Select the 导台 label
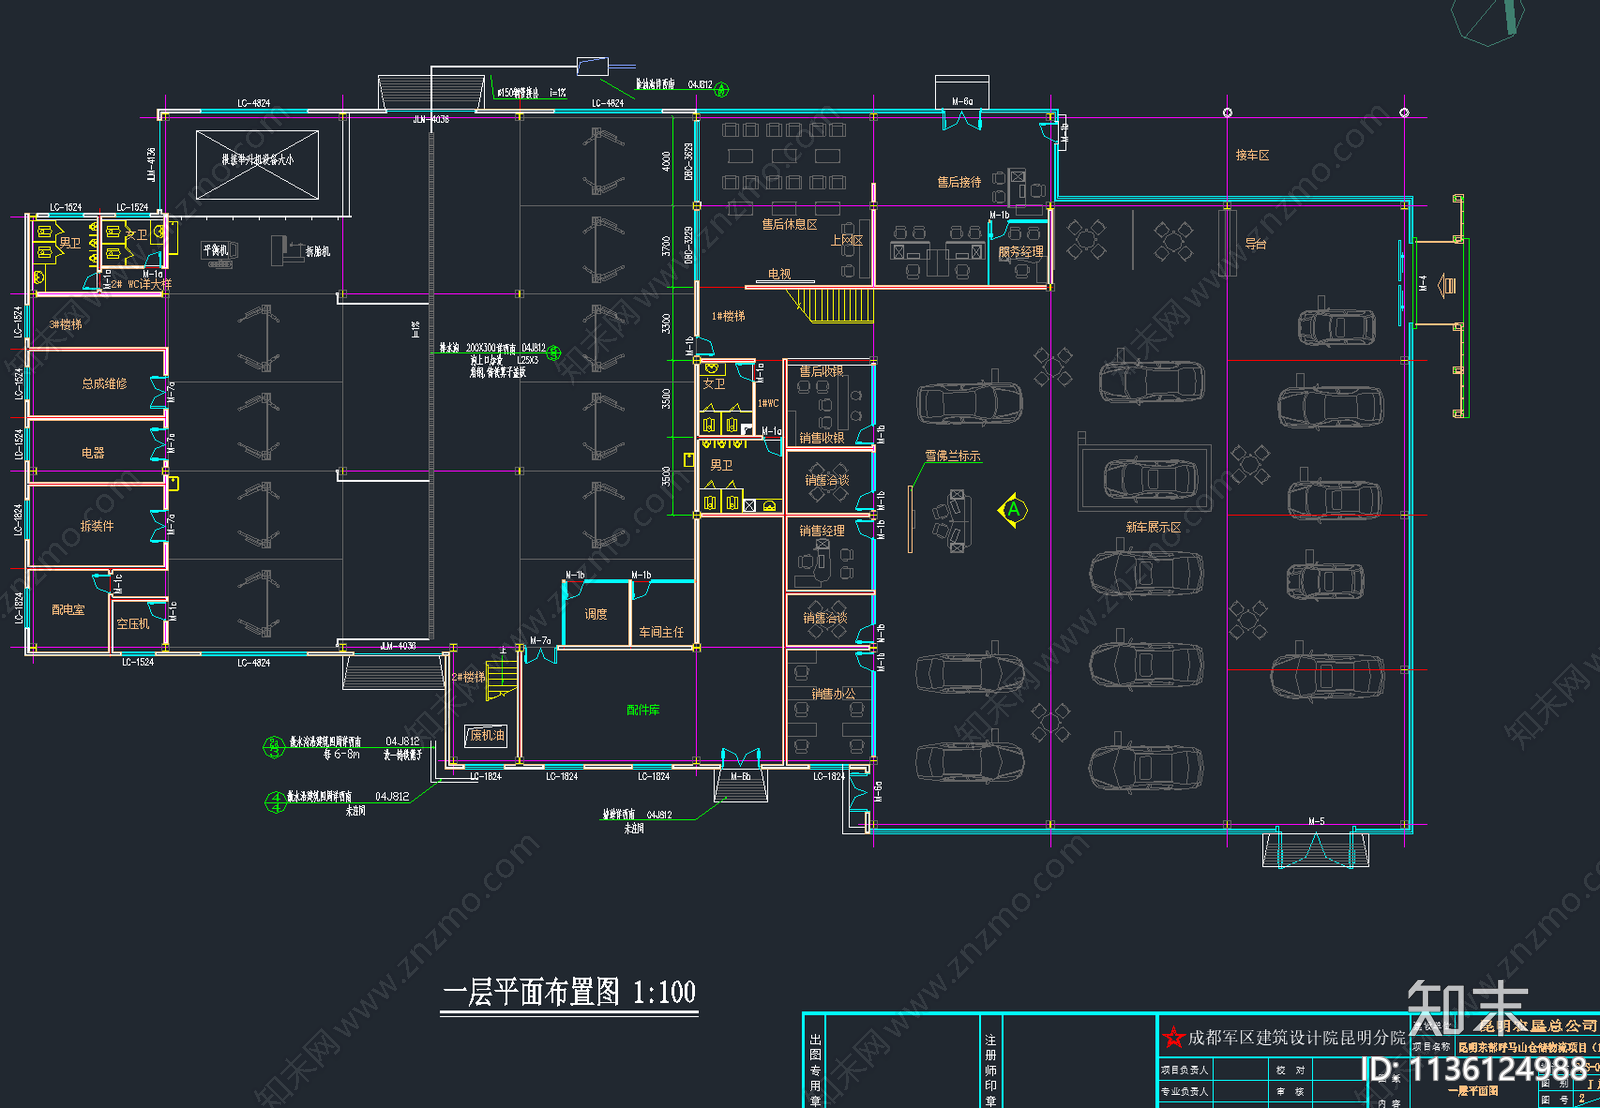Screen dimensions: 1600x1108 coord(1256,243)
